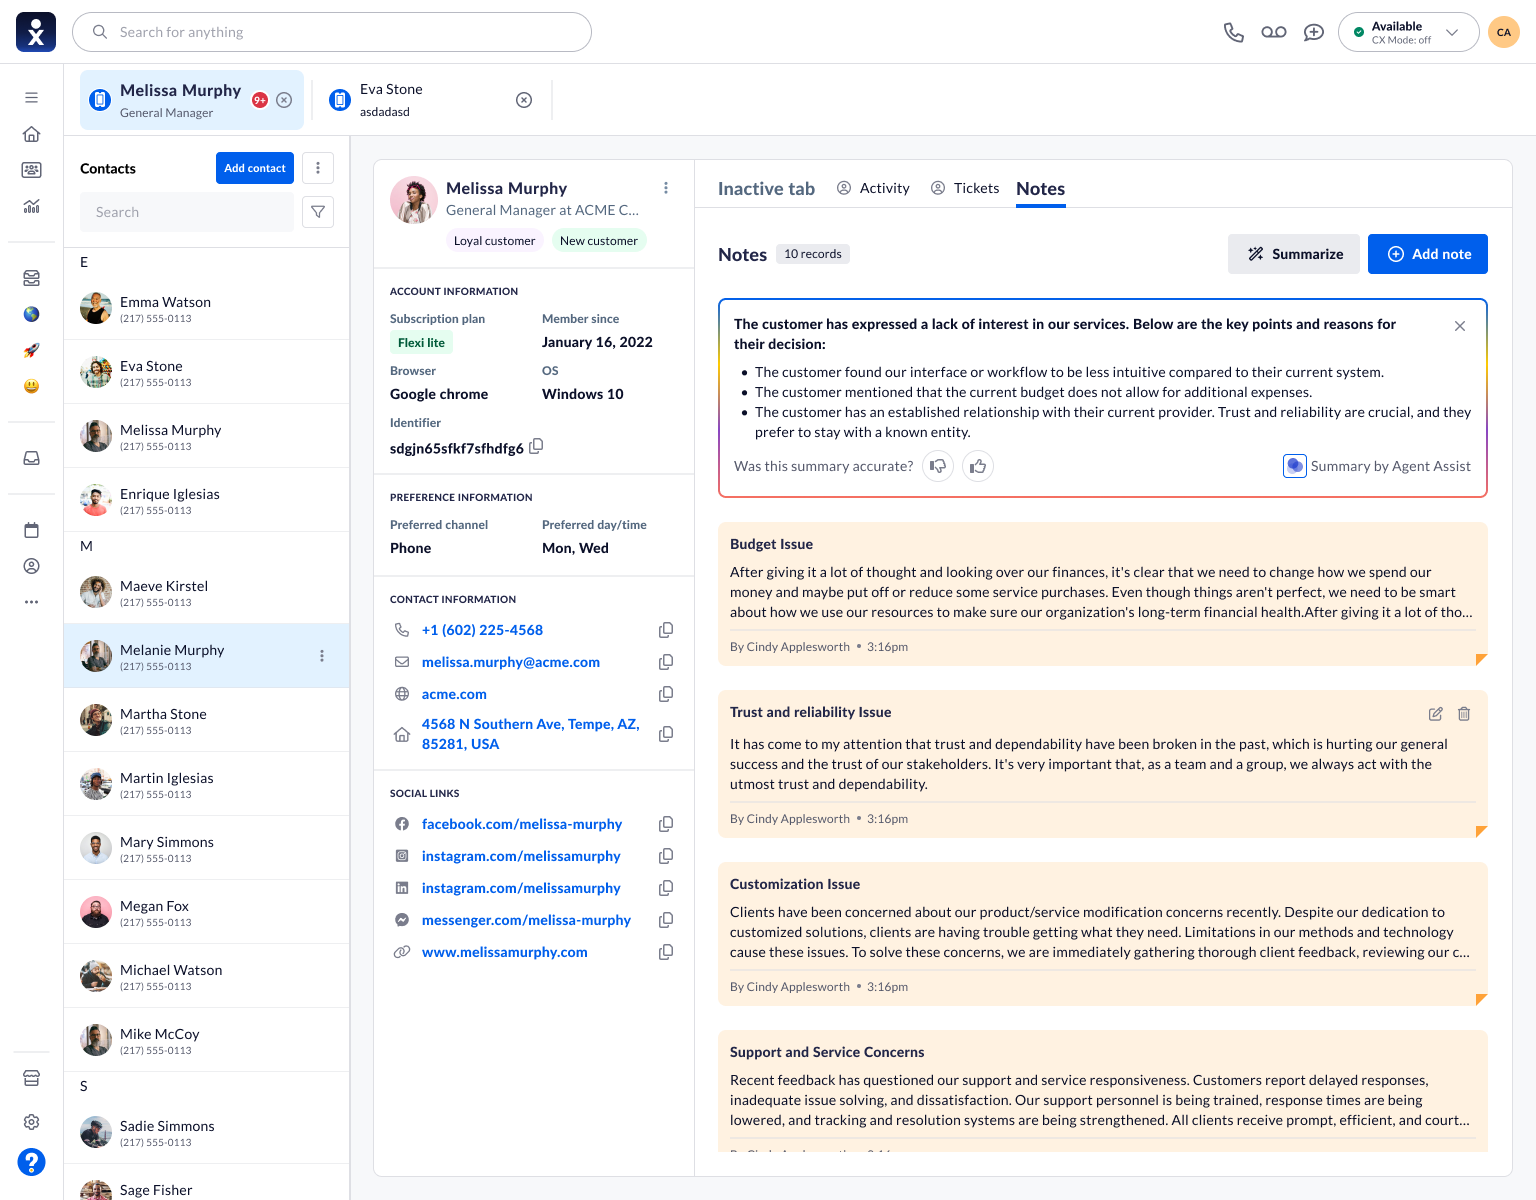Viewport: 1536px width, 1200px height.
Task: Dismiss the AI summary box
Action: point(1460,326)
